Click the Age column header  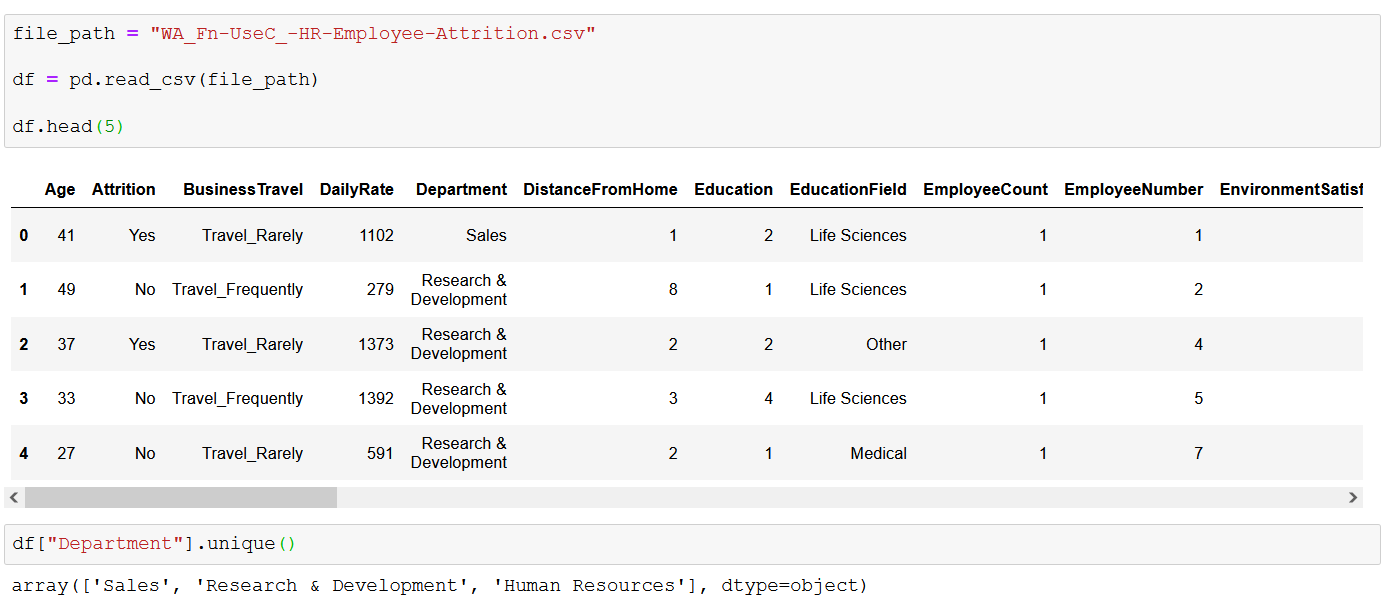(60, 189)
